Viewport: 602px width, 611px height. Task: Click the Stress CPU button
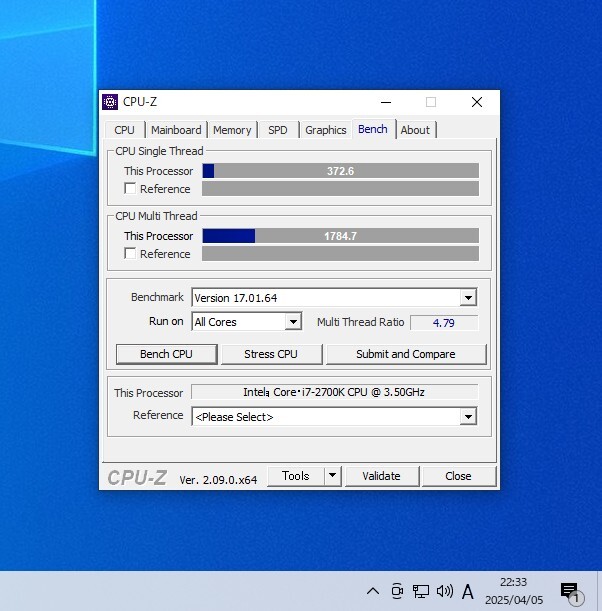point(271,354)
